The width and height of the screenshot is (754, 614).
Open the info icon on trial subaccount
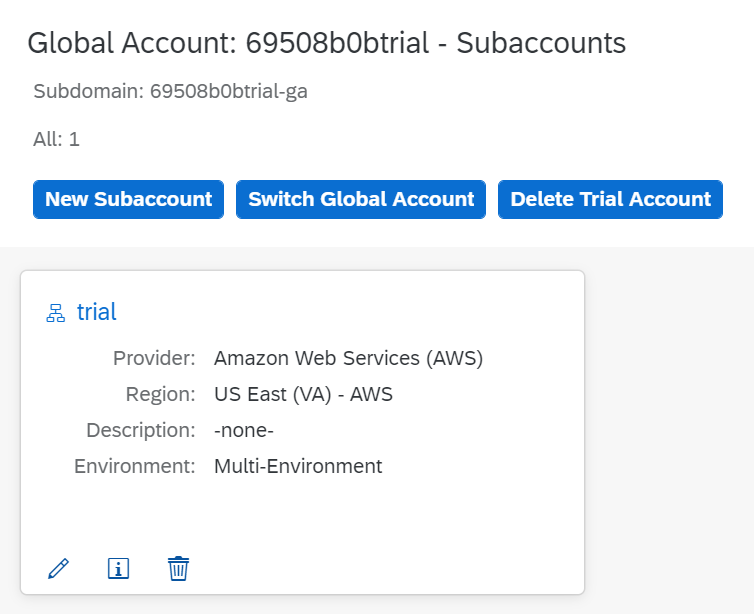point(118,569)
